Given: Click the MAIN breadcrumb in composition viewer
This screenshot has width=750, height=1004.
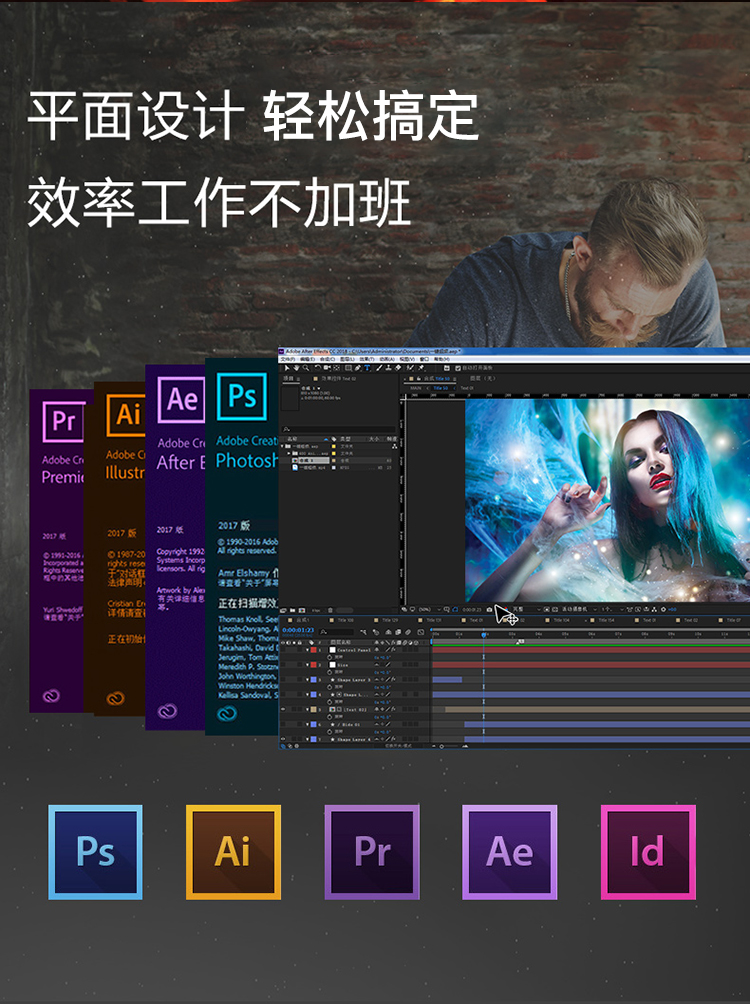Looking at the screenshot, I should click(x=416, y=388).
